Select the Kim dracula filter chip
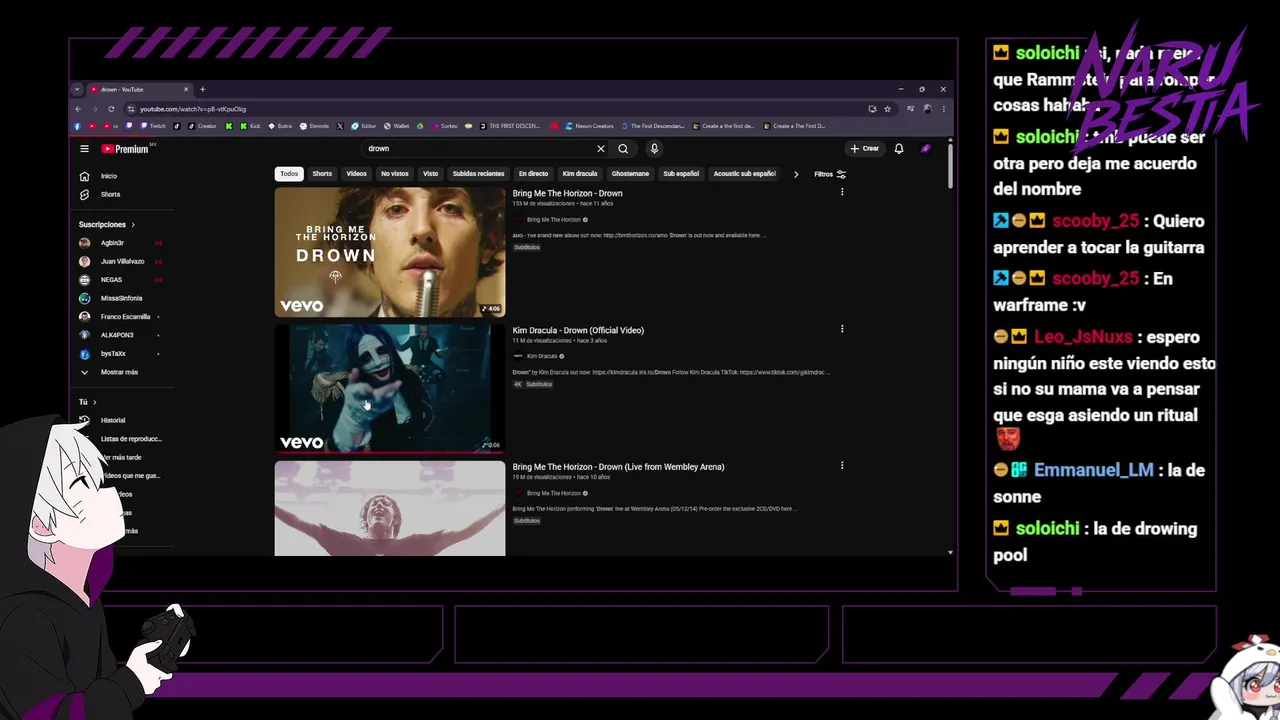 click(580, 174)
